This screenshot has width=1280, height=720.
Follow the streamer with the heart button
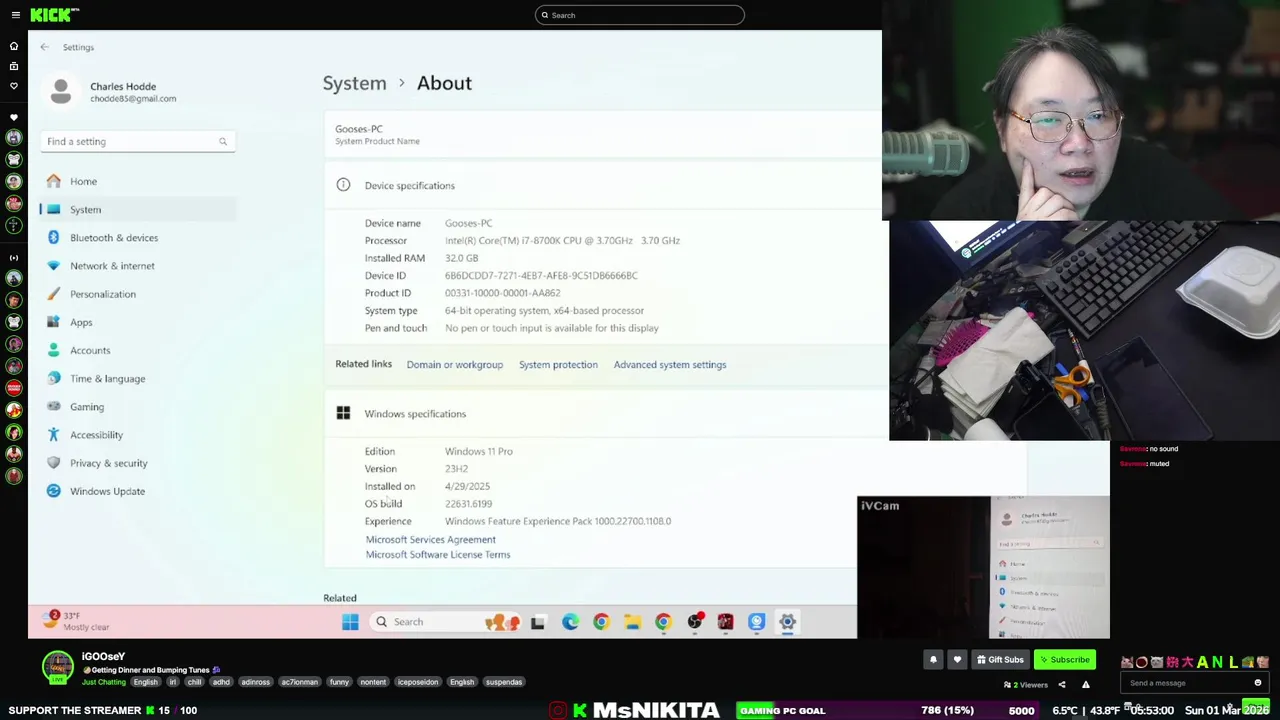click(957, 660)
